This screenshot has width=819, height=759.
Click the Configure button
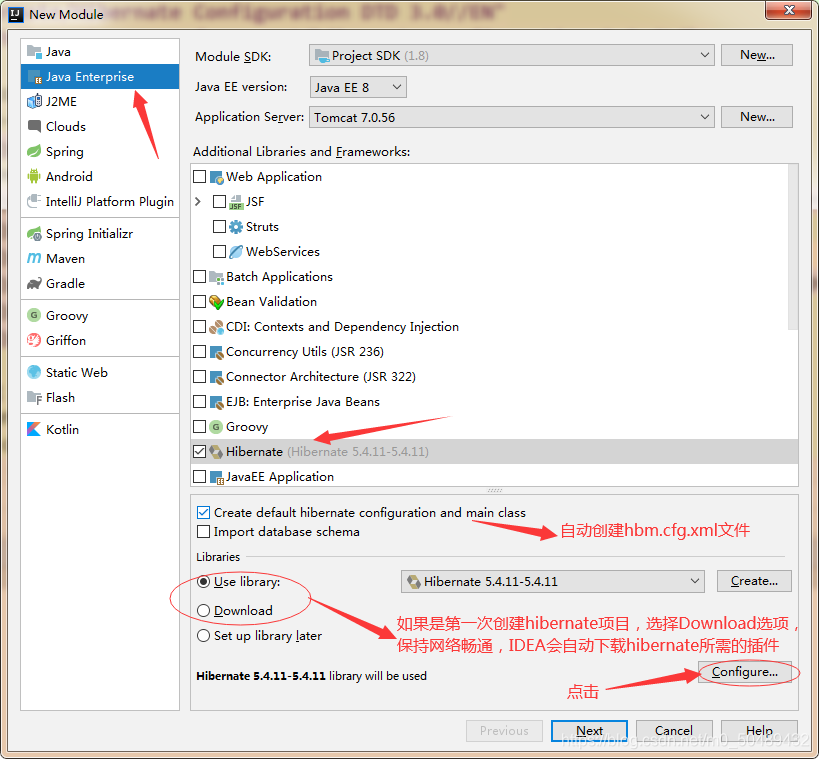(745, 672)
